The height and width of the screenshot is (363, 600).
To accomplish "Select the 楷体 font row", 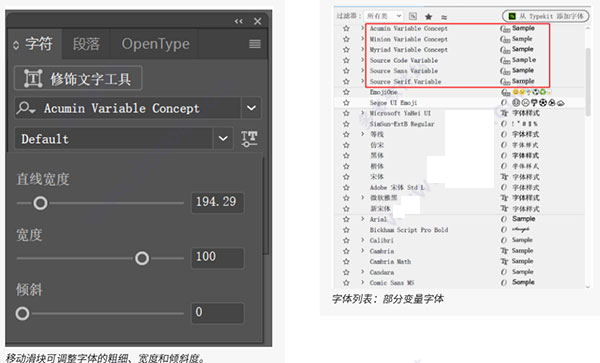I will [459, 166].
